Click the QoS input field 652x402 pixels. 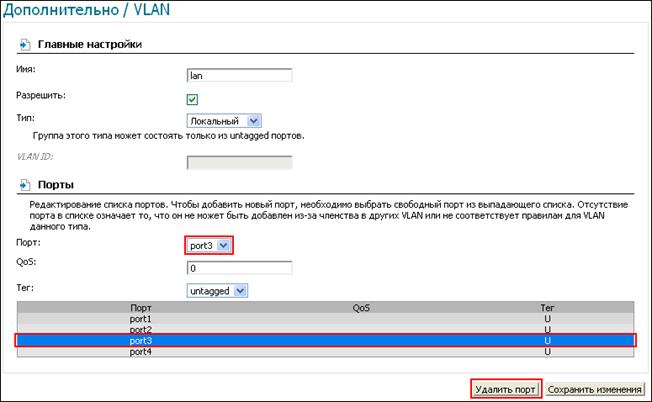[x=240, y=268]
